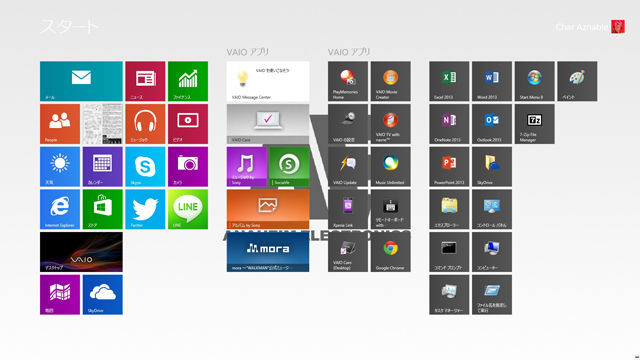Viewport: 640px width, 360px height.
Task: Open Word 2013
Action: point(492,81)
